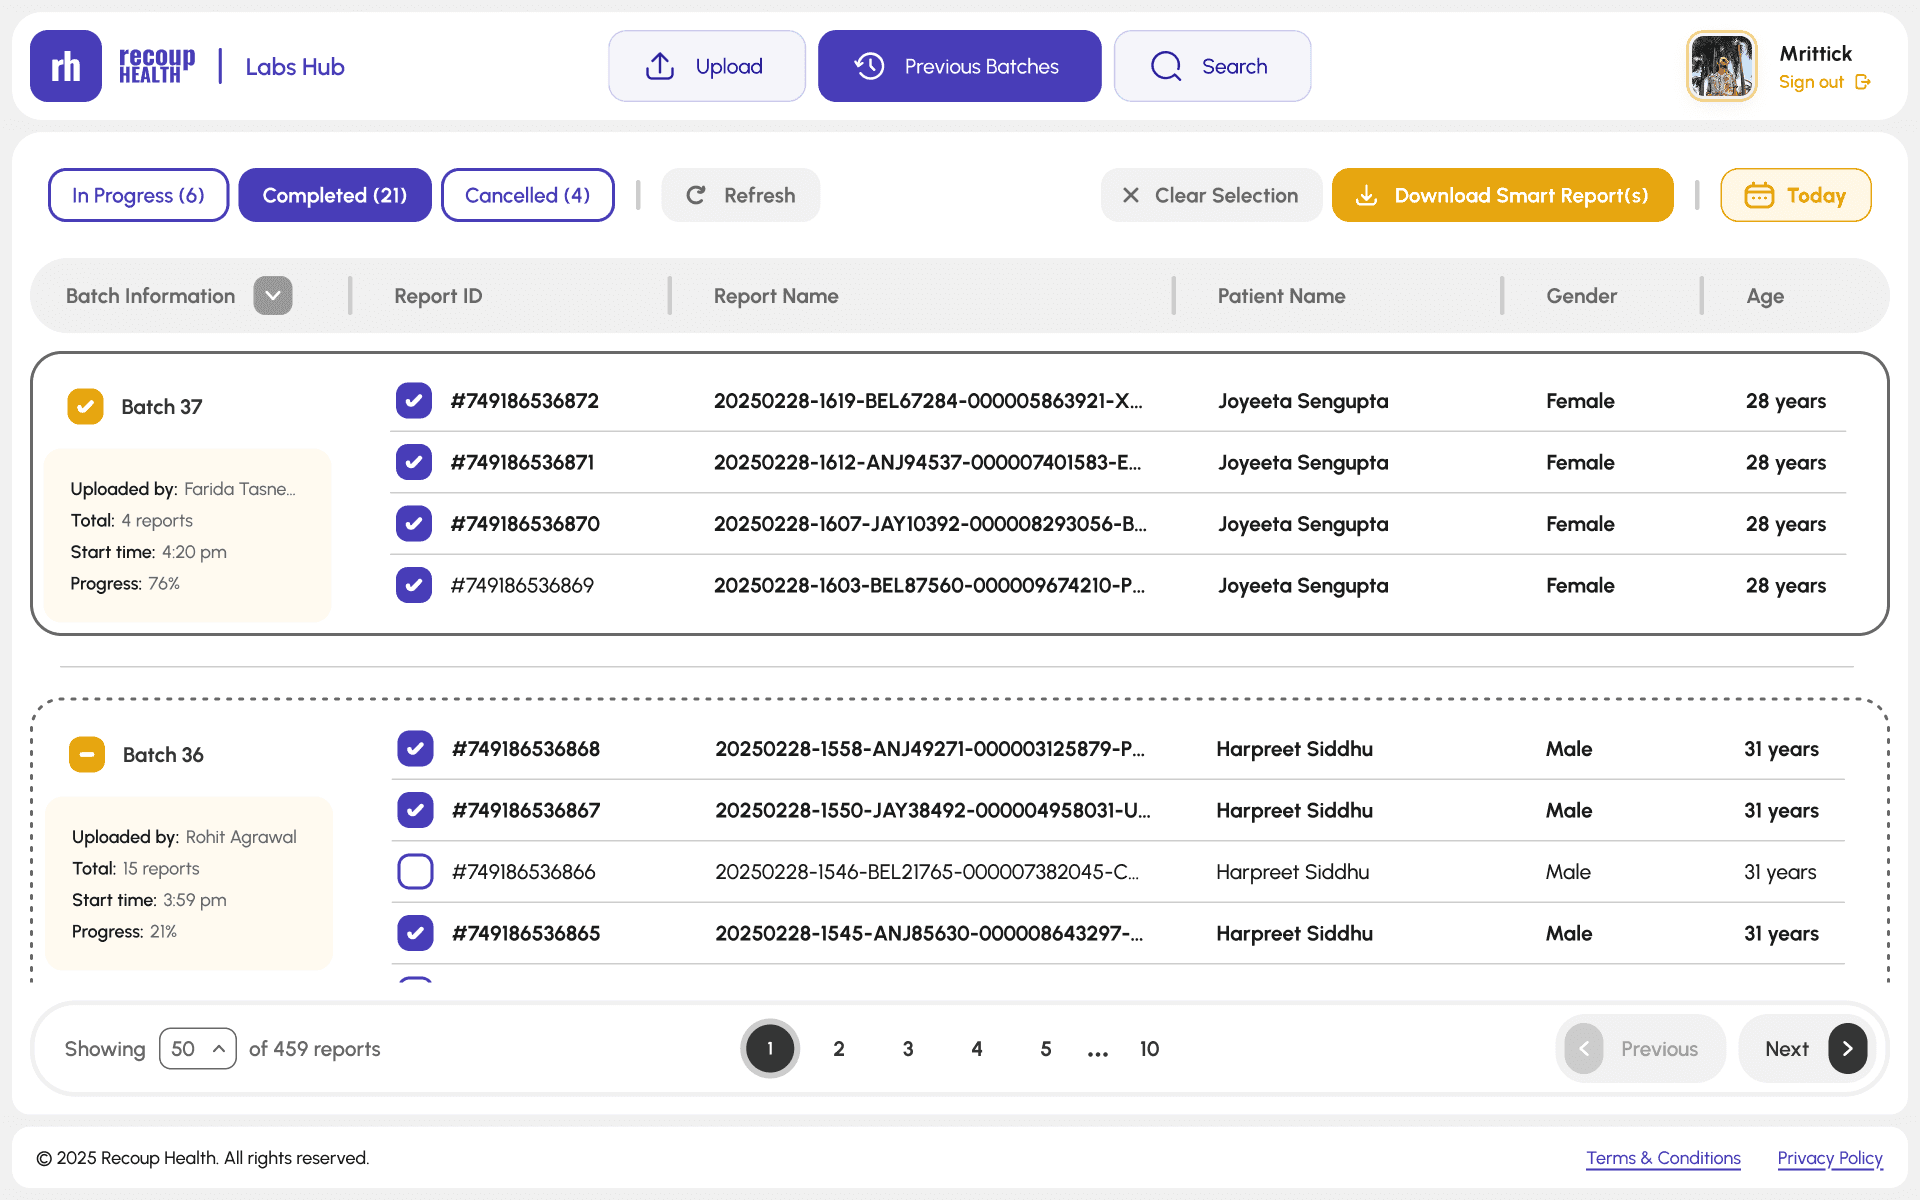Click the rh Recoup Health logo icon
Screen dimensions: 1920x1200
click(66, 66)
